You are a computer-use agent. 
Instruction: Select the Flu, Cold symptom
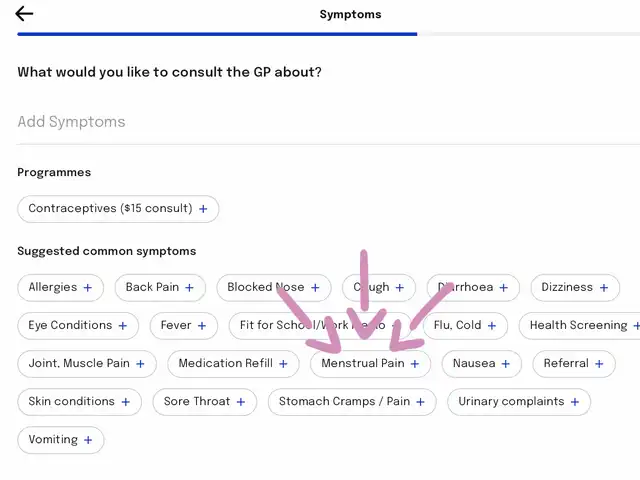pos(465,326)
